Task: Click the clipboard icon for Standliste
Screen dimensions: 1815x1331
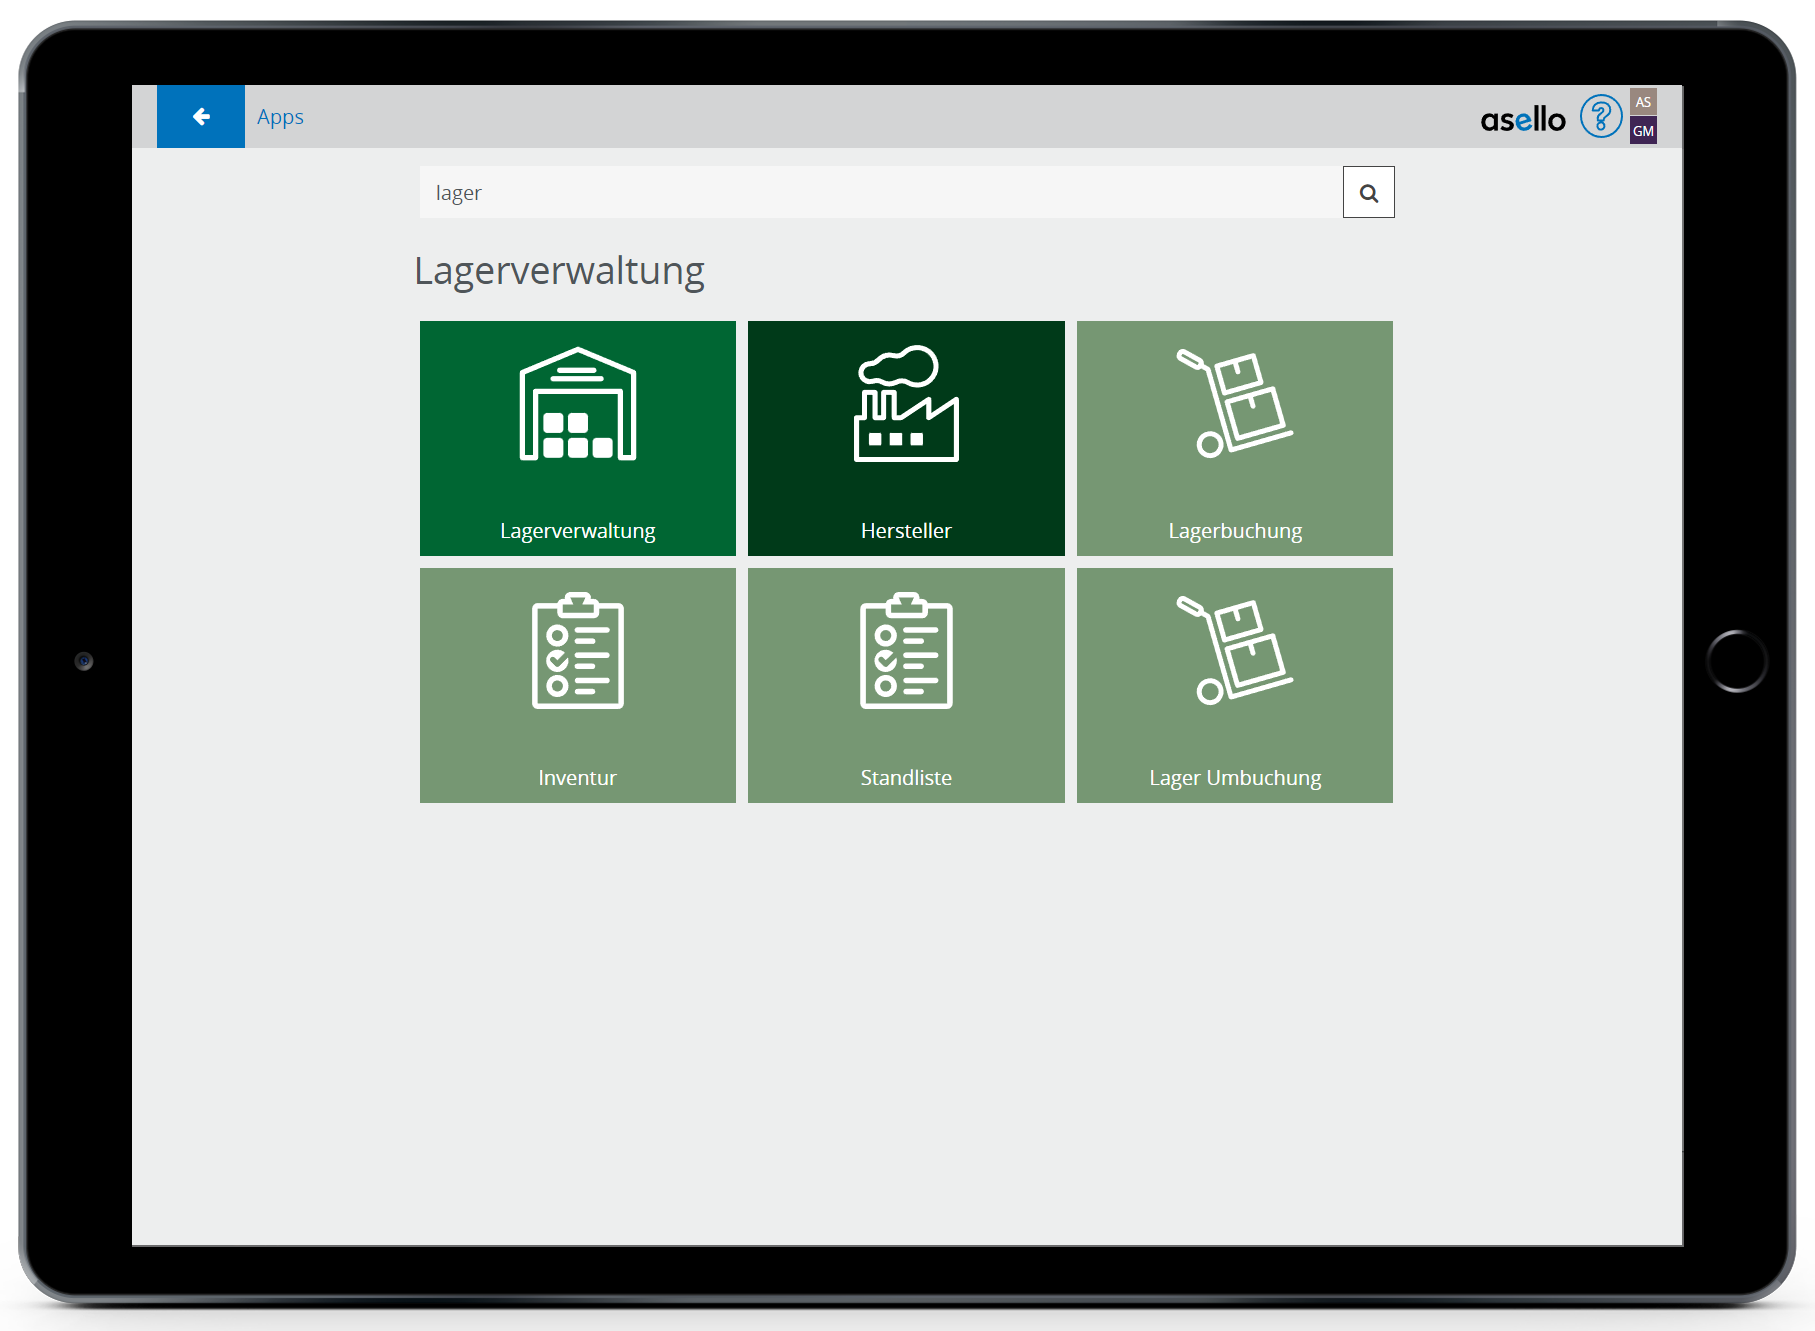Action: click(906, 651)
